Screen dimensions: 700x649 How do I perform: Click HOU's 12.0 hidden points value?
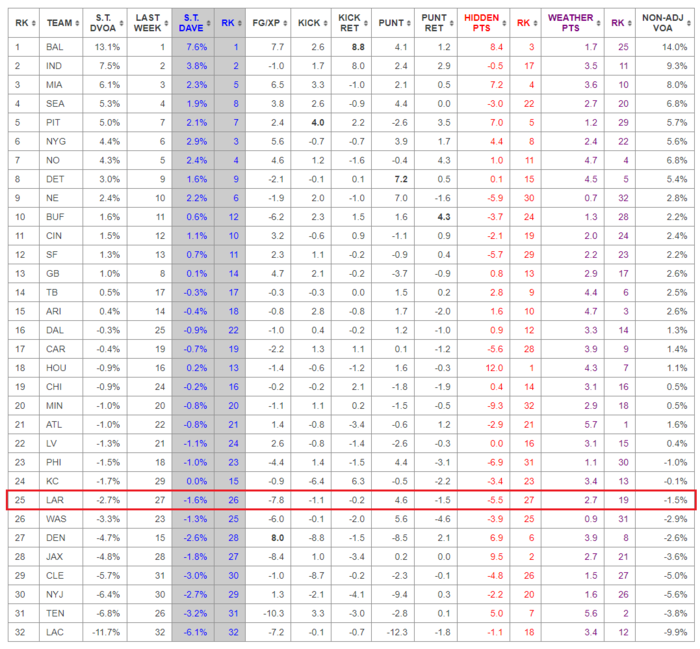pos(494,368)
